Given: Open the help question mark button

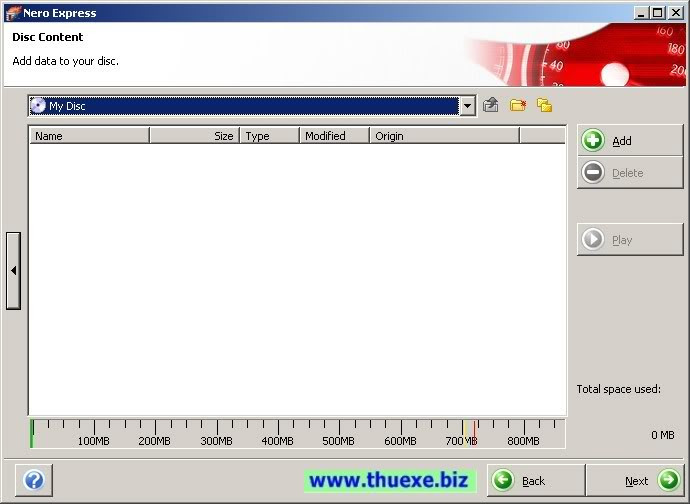Looking at the screenshot, I should click(34, 480).
